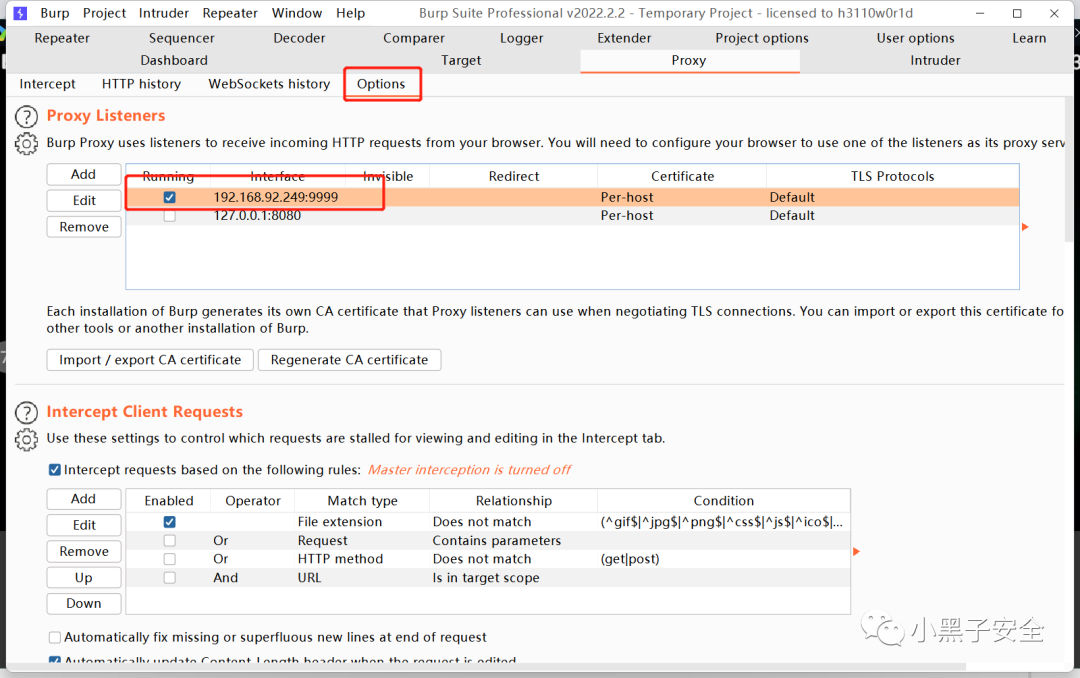Enable the 127.0.0.1:8080 listener Running checkbox
1080x678 pixels.
click(169, 215)
